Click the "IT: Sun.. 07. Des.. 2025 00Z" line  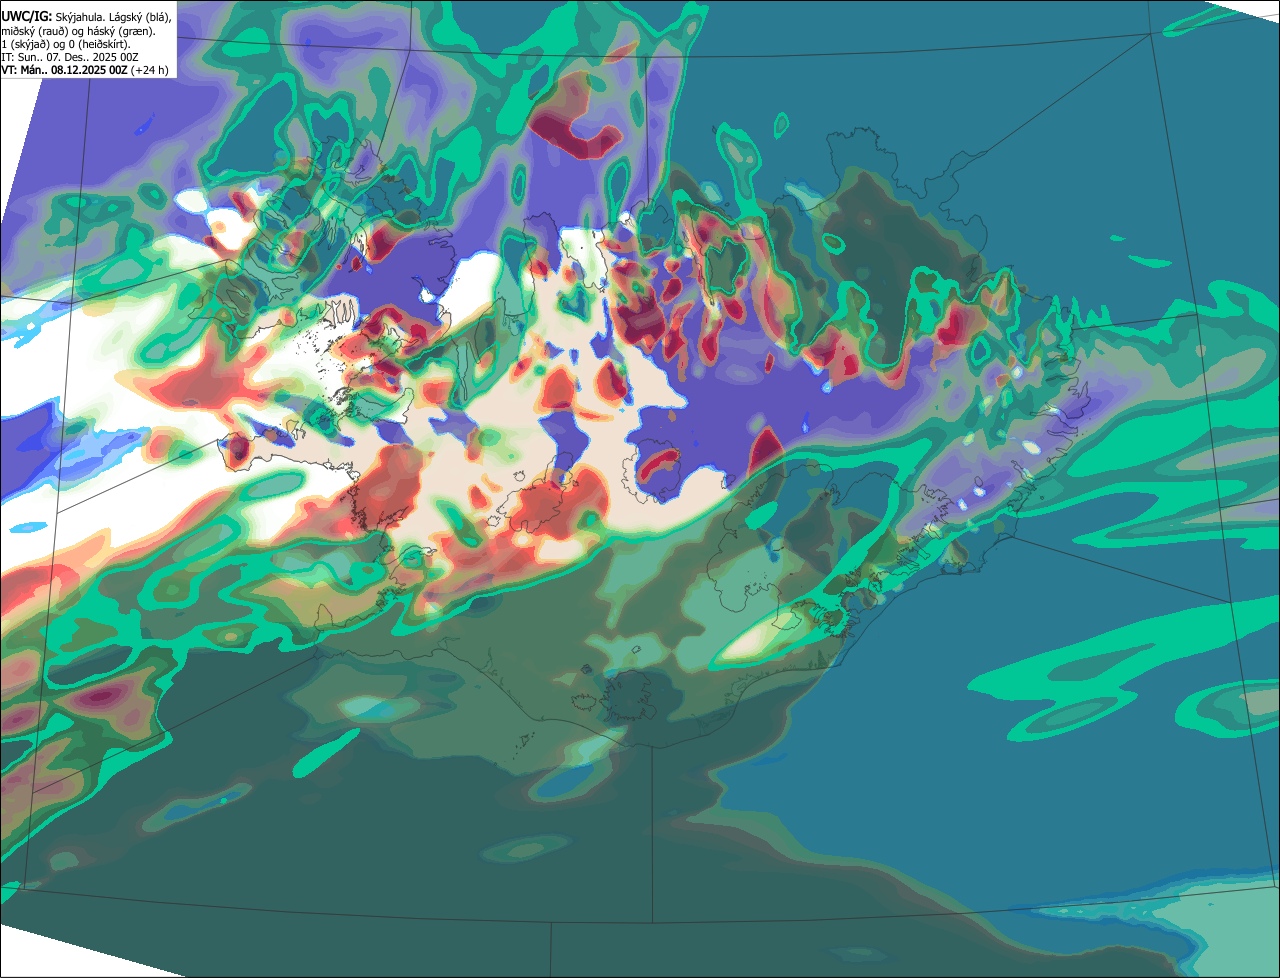(x=70, y=57)
